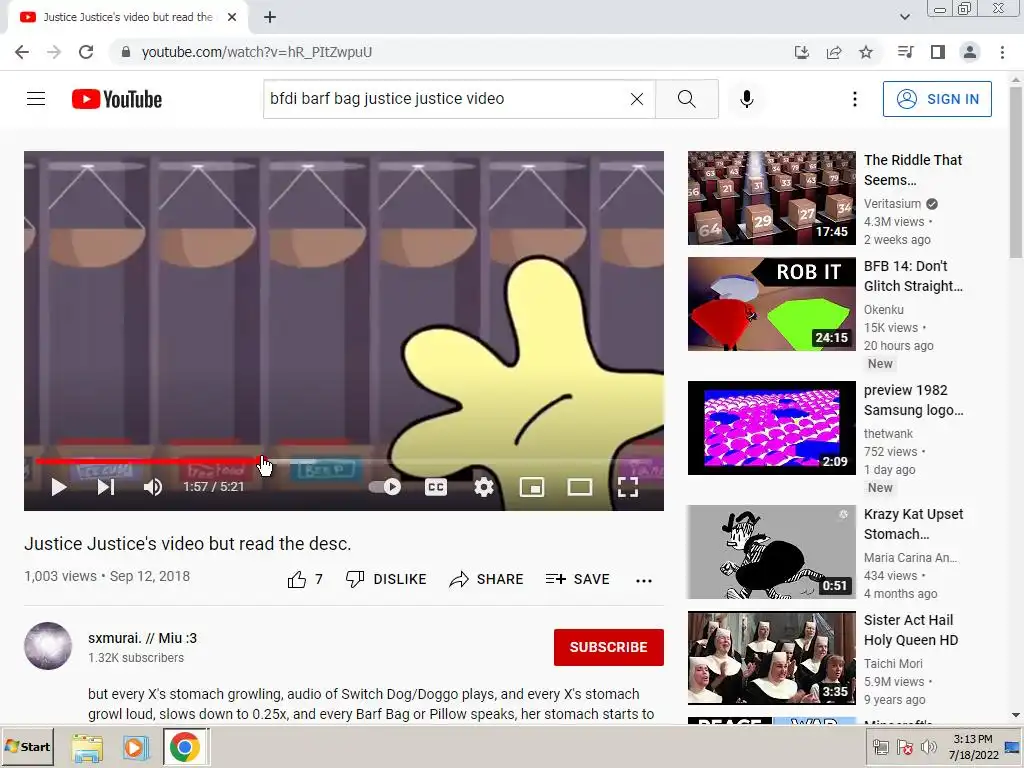Open BFB 14 ROB IT thumbnail
The width and height of the screenshot is (1024, 768).
click(x=771, y=304)
